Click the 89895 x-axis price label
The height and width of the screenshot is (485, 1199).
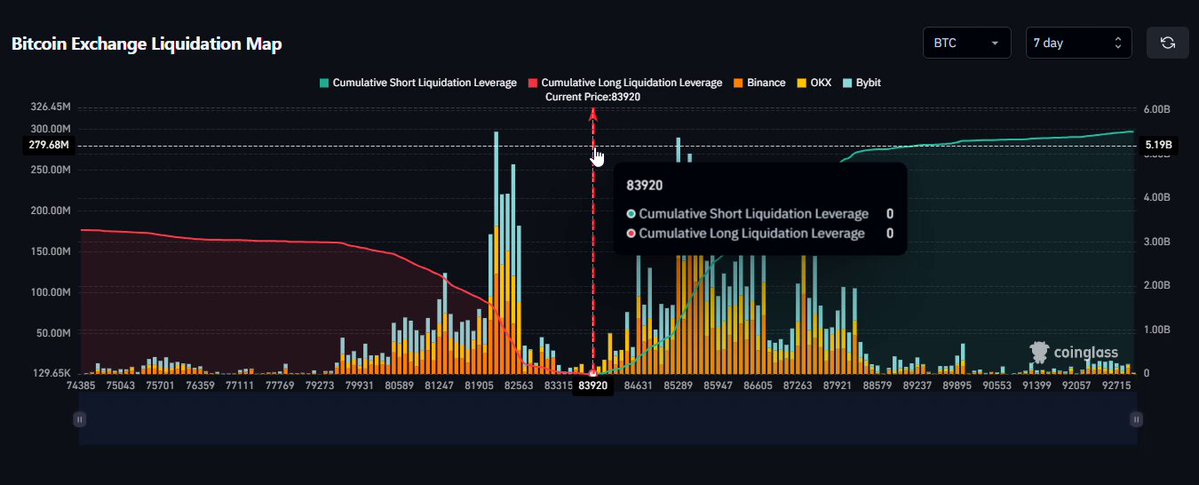pos(957,386)
